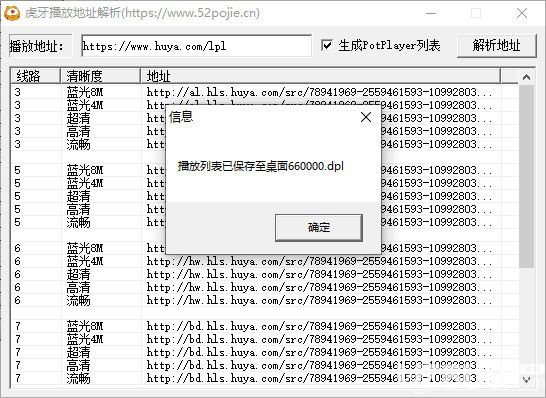
Task: Click the bd.hls.huya.com address in line 7 流畅 row
Action: [x=320, y=379]
